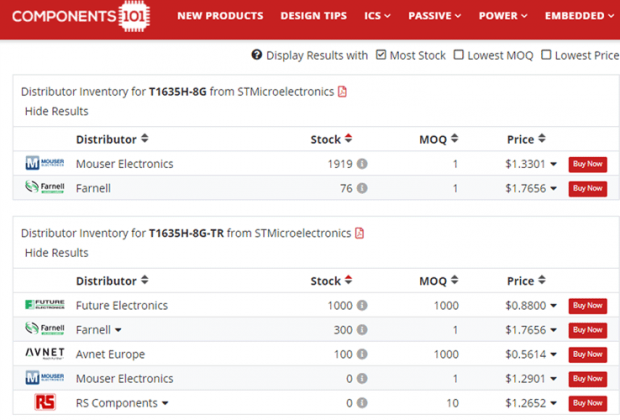Buy Now from Farnell with 300 stock
This screenshot has height=420, width=620.
click(588, 330)
